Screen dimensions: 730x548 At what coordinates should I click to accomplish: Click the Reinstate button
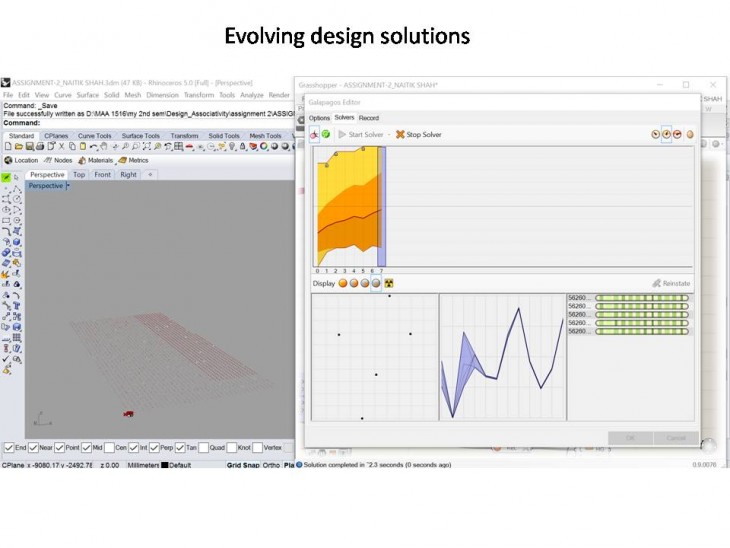click(x=670, y=283)
